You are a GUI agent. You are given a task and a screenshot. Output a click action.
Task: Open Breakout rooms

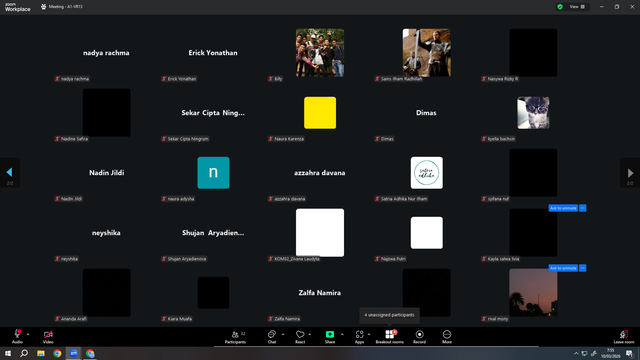[x=389, y=337]
